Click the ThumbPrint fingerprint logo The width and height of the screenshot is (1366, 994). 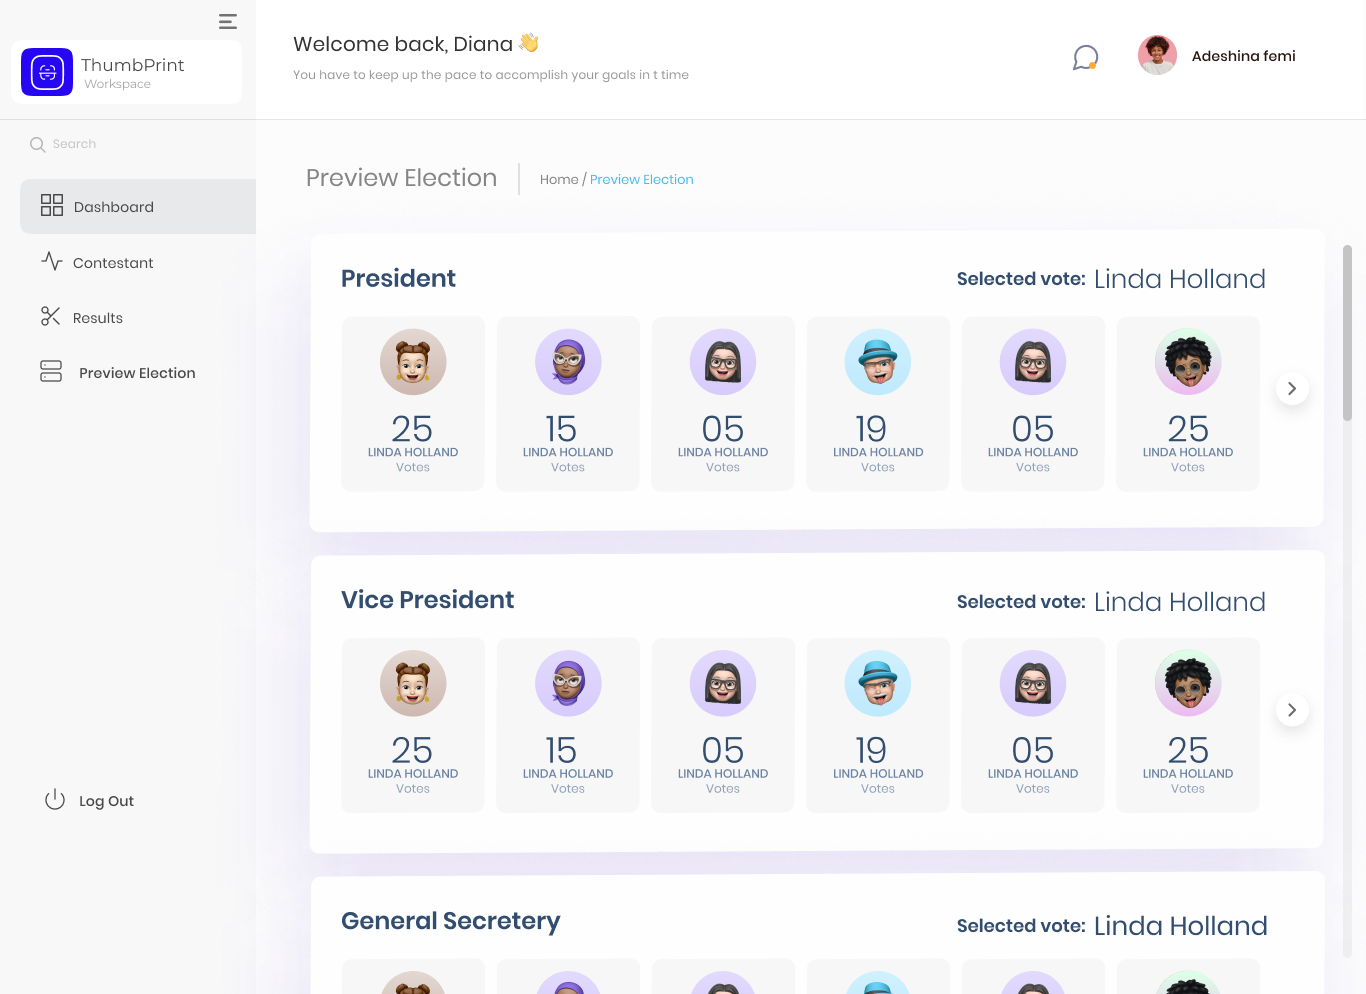pos(47,72)
